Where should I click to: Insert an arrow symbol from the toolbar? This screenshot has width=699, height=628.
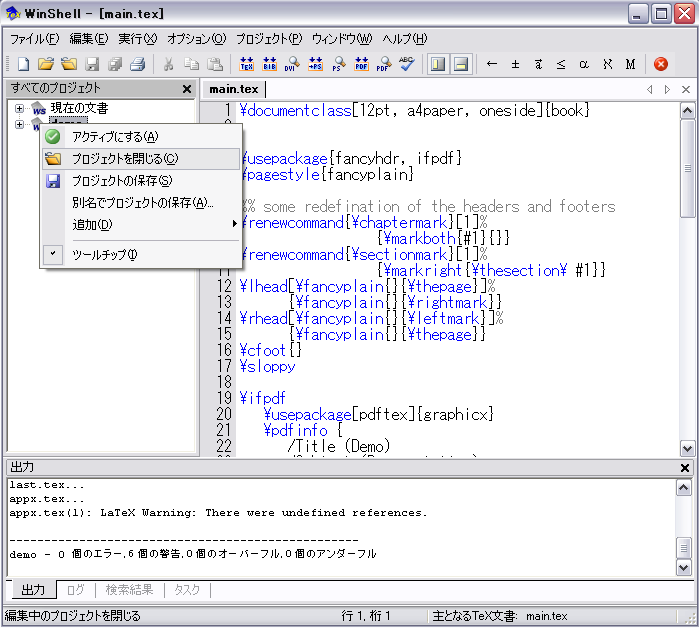[x=492, y=64]
